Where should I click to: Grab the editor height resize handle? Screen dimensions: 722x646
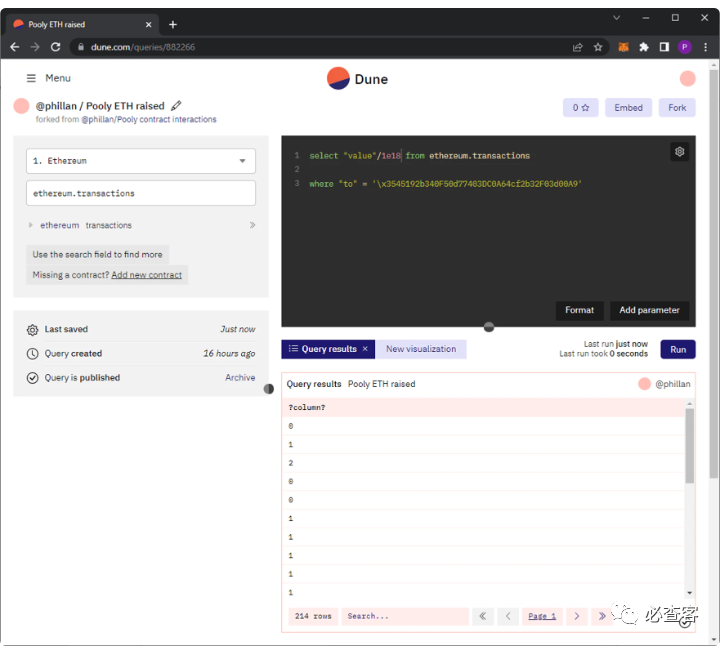[x=489, y=327]
